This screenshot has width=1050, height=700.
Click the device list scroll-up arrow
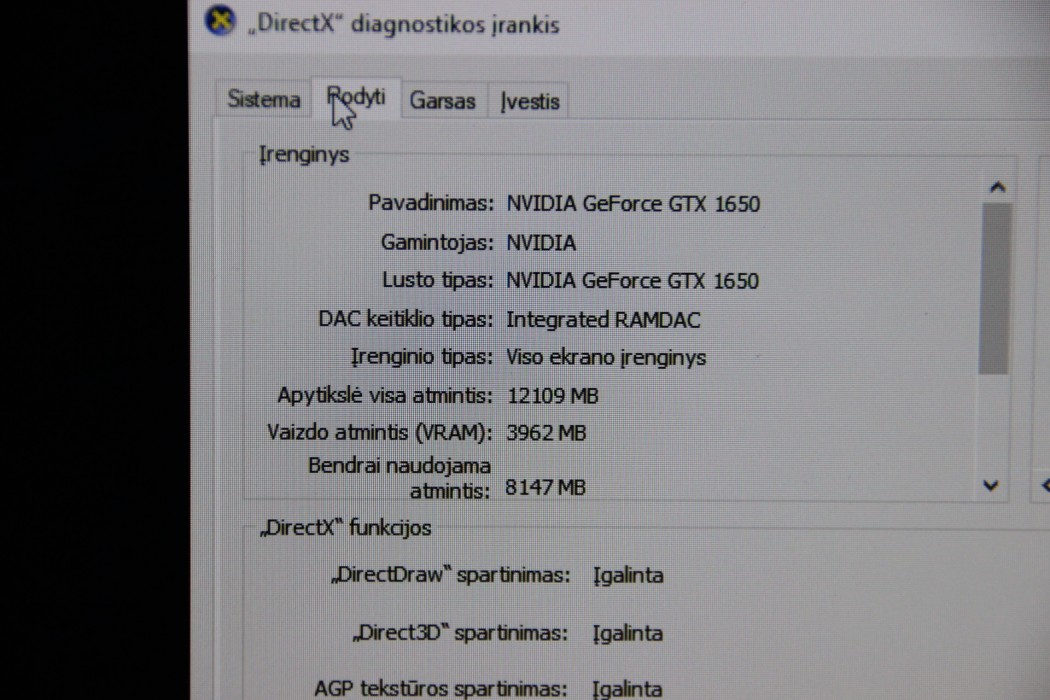997,187
